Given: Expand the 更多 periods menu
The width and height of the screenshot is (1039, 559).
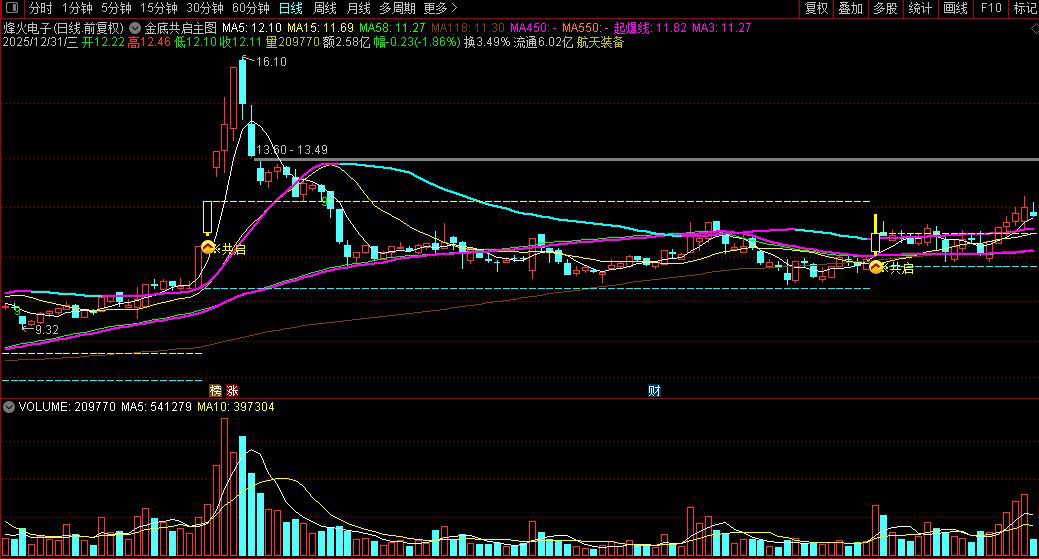Looking at the screenshot, I should click(x=441, y=9).
